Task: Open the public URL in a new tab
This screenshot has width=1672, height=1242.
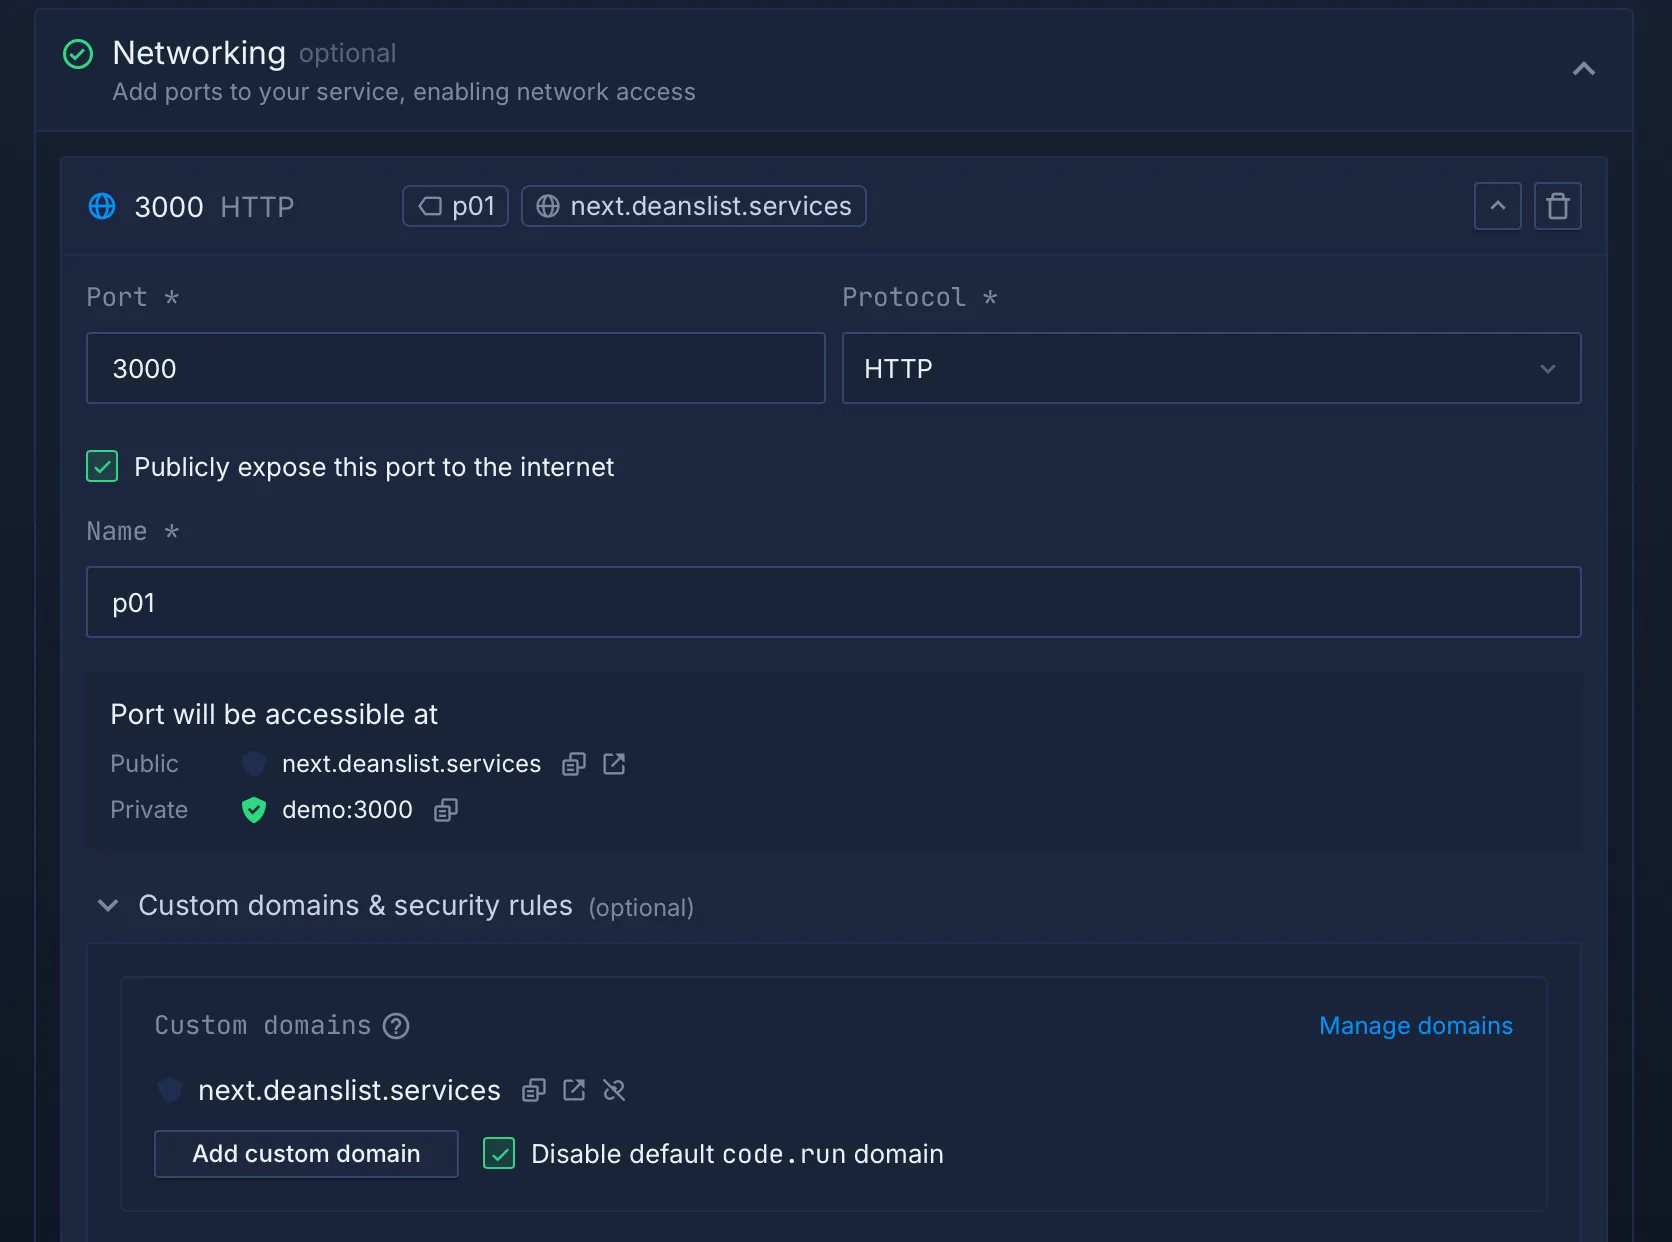Action: tap(614, 764)
